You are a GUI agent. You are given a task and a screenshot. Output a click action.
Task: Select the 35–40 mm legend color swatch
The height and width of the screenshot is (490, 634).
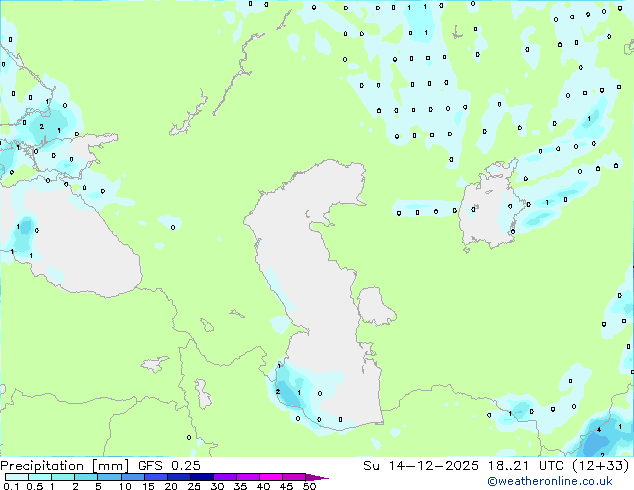point(248,477)
